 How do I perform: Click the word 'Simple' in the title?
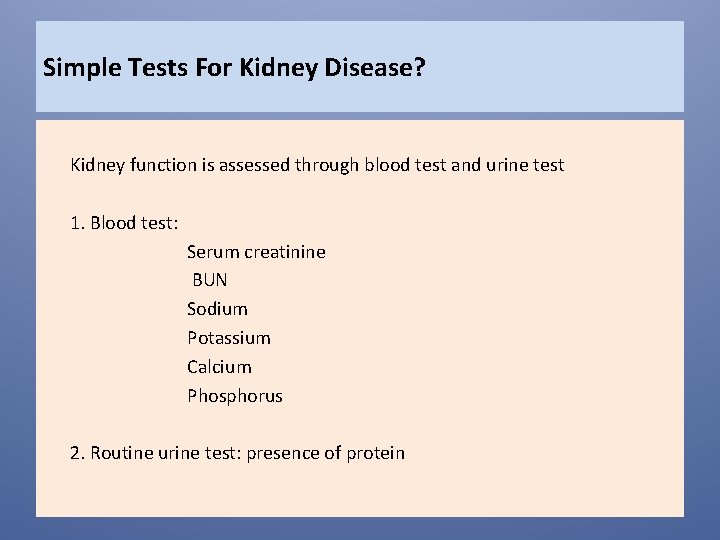pyautogui.click(x=82, y=68)
